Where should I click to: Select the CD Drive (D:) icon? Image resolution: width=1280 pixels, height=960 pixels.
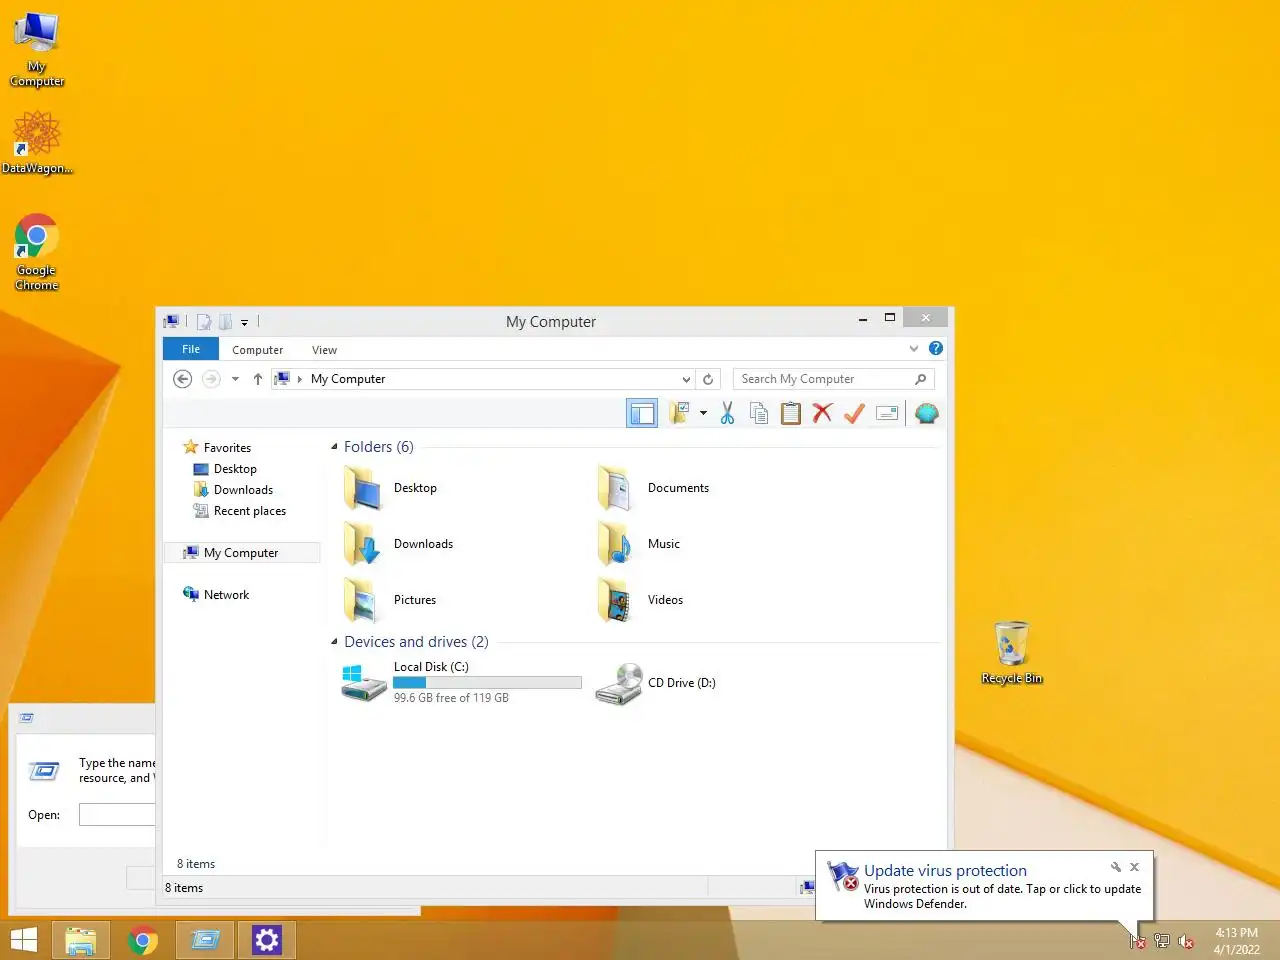(x=619, y=684)
